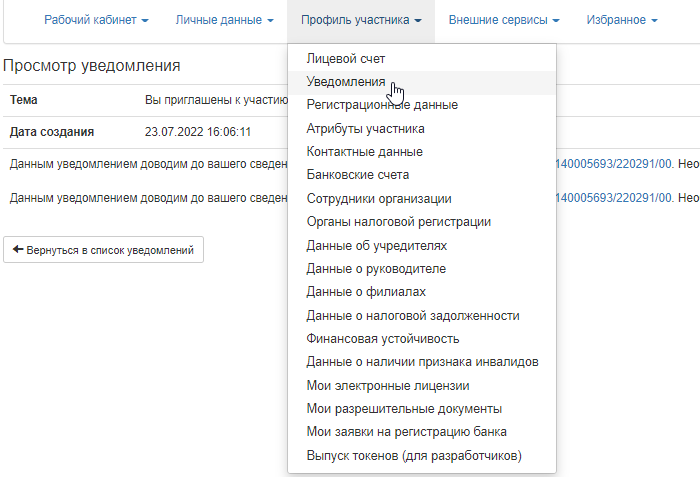Expand the Избранное dropdown
Image resolution: width=700 pixels, height=477 pixels.
click(621, 20)
